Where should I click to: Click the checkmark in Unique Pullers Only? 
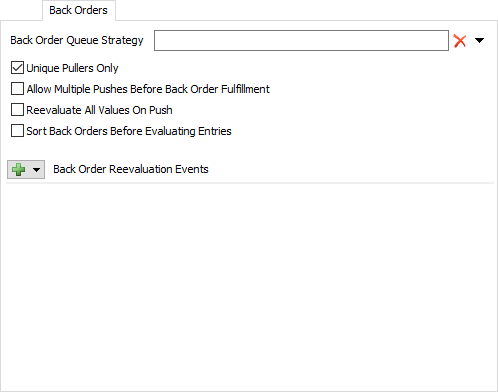[x=17, y=68]
